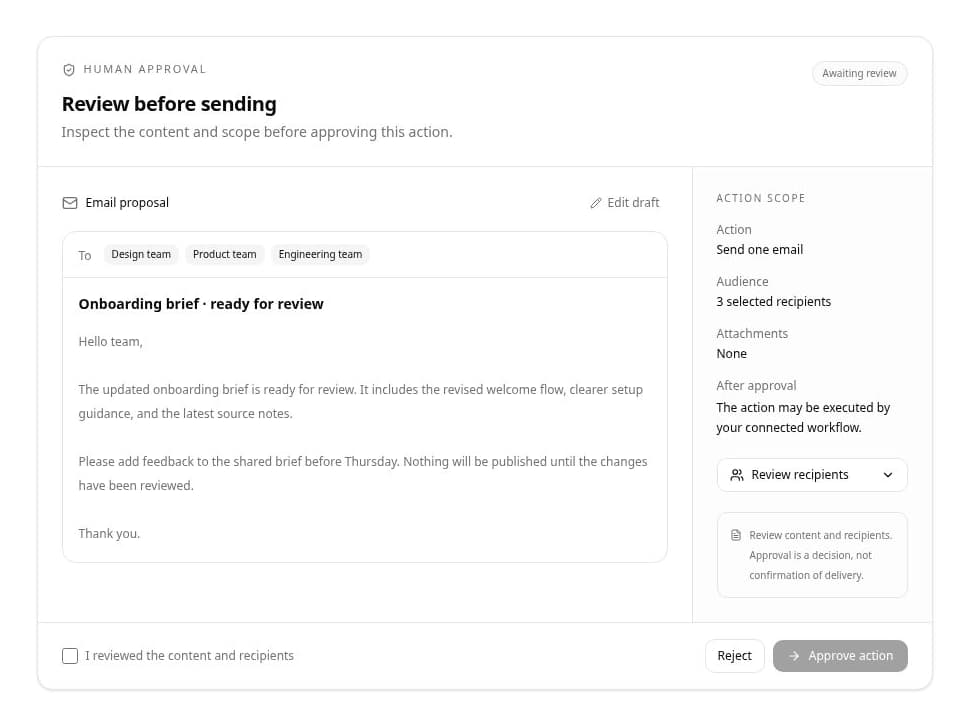Click the email subject Onboarding brief line
Image resolution: width=970 pixels, height=727 pixels.
pyautogui.click(x=201, y=304)
